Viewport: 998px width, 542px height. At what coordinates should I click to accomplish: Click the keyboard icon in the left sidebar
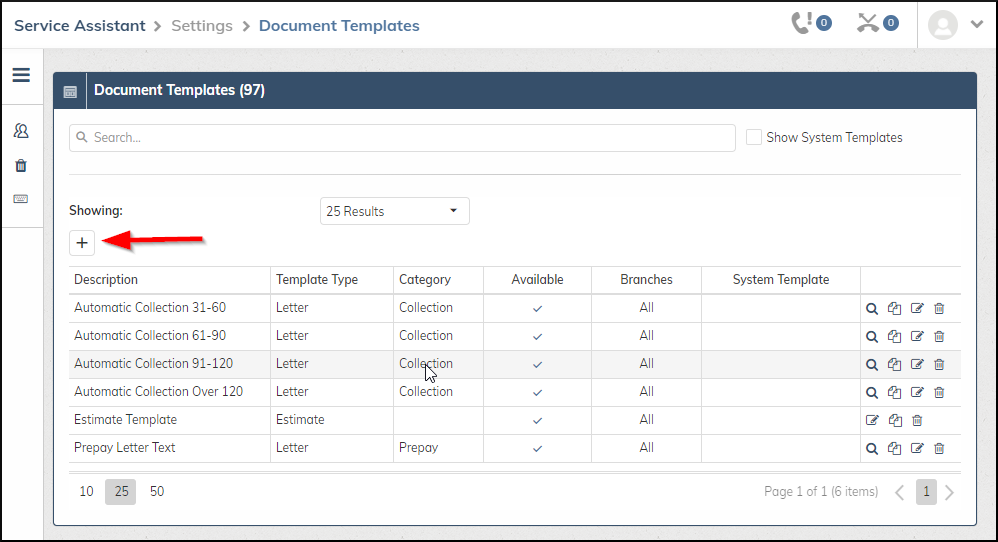click(x=21, y=199)
